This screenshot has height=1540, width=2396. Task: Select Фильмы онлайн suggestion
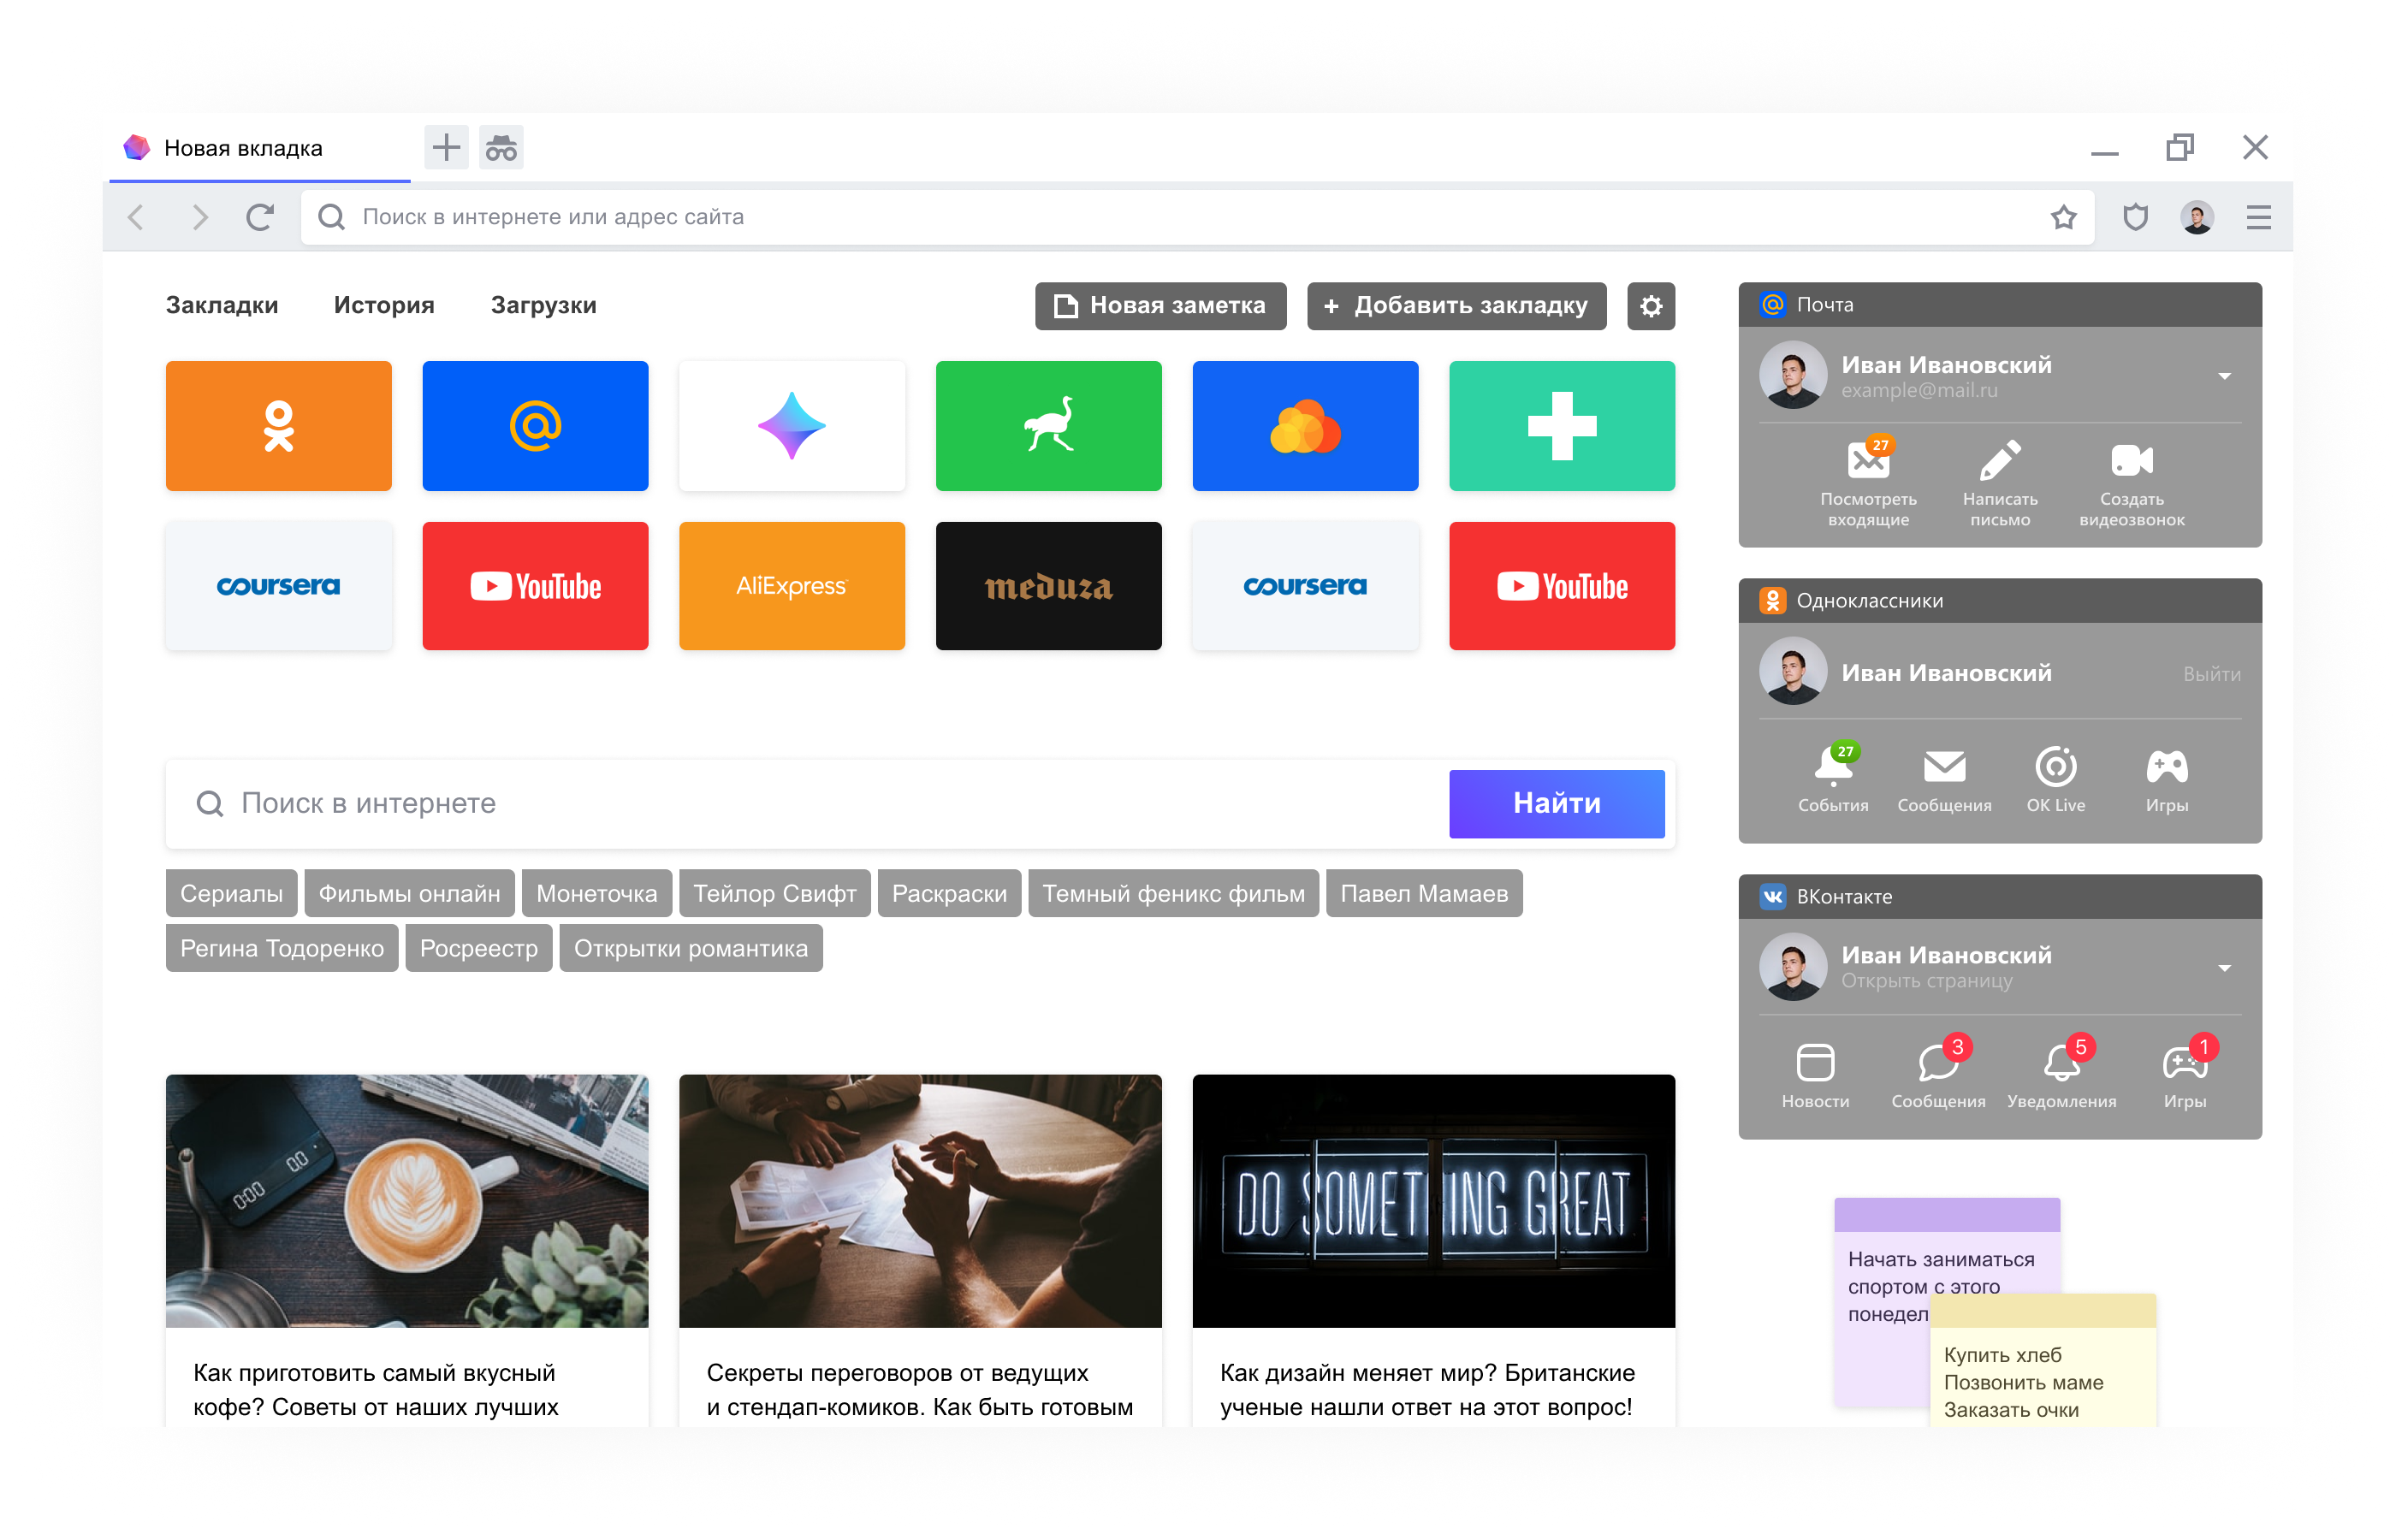tap(409, 893)
